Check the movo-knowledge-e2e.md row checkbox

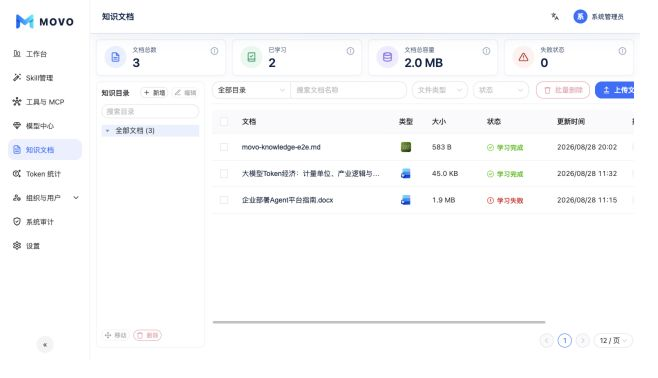pos(224,147)
